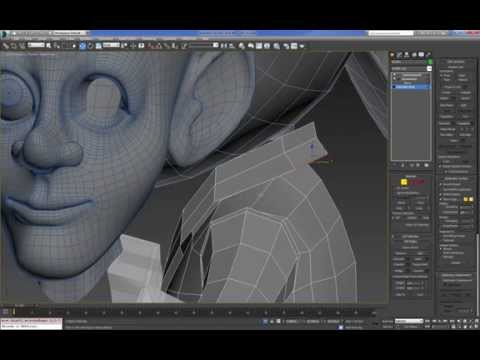Image resolution: width=480 pixels, height=360 pixels.
Task: Click Maximize Viewport Toggle icon bottom right
Action: (476, 327)
